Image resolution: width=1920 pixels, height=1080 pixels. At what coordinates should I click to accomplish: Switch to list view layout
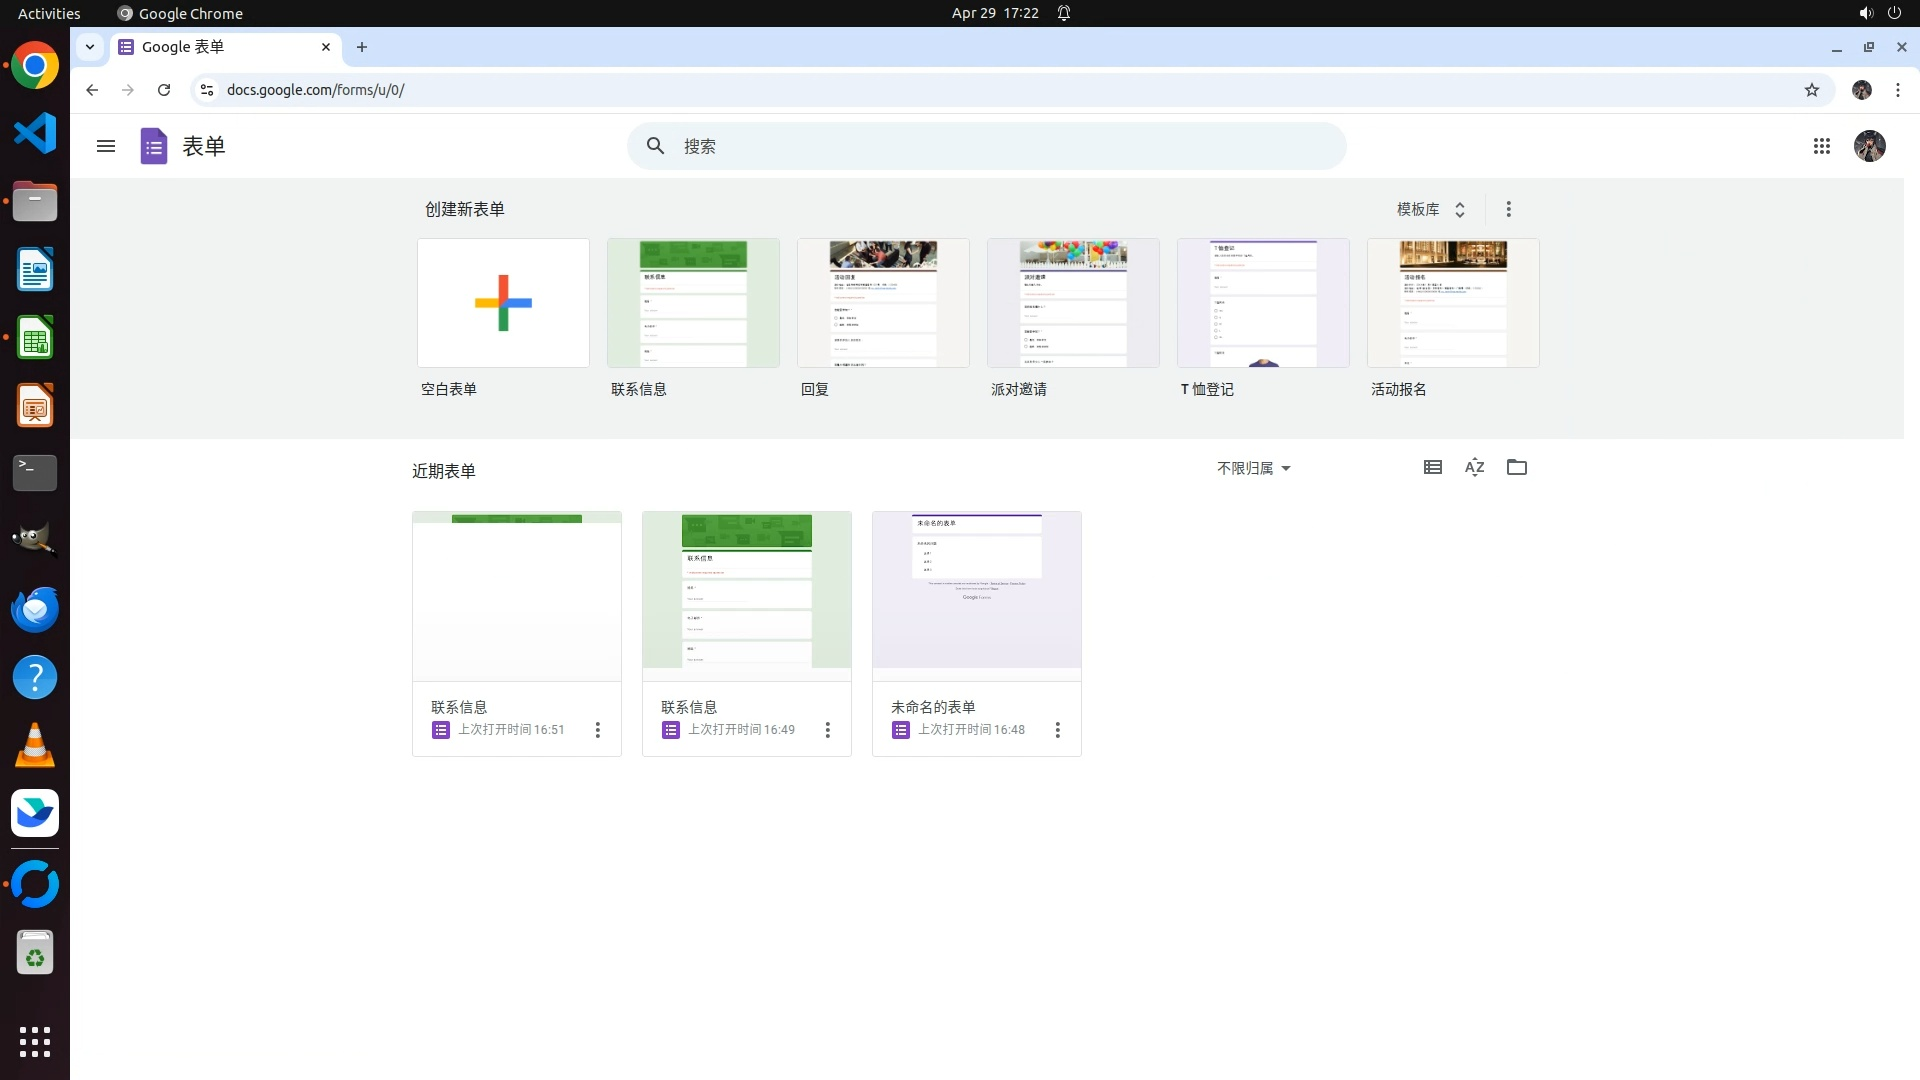(x=1432, y=467)
